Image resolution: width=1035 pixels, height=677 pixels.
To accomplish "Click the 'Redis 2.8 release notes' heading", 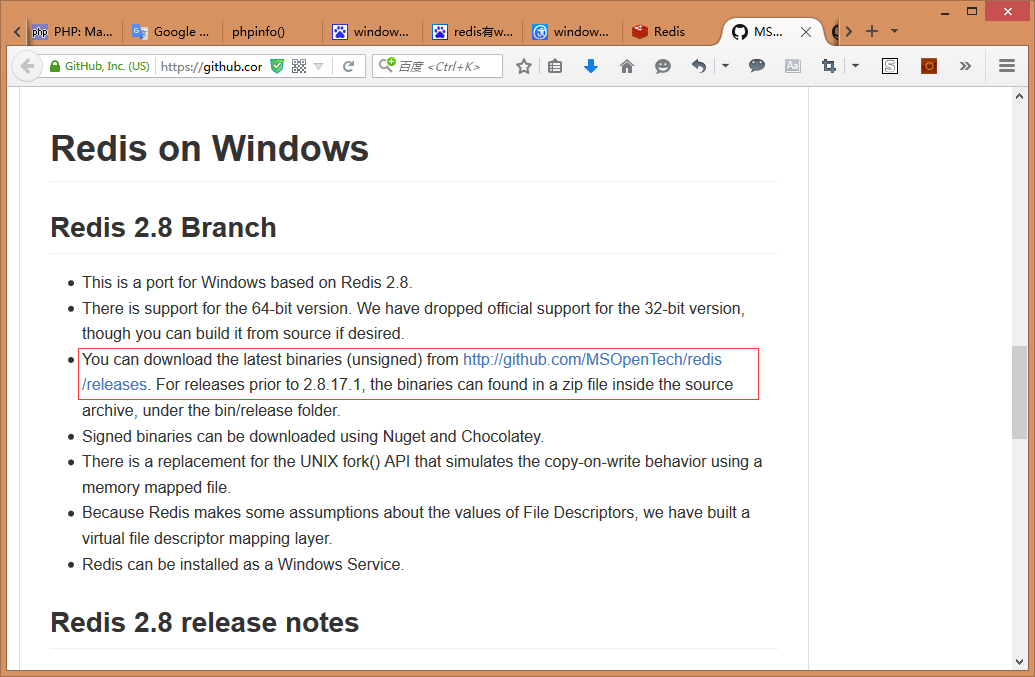I will [205, 622].
